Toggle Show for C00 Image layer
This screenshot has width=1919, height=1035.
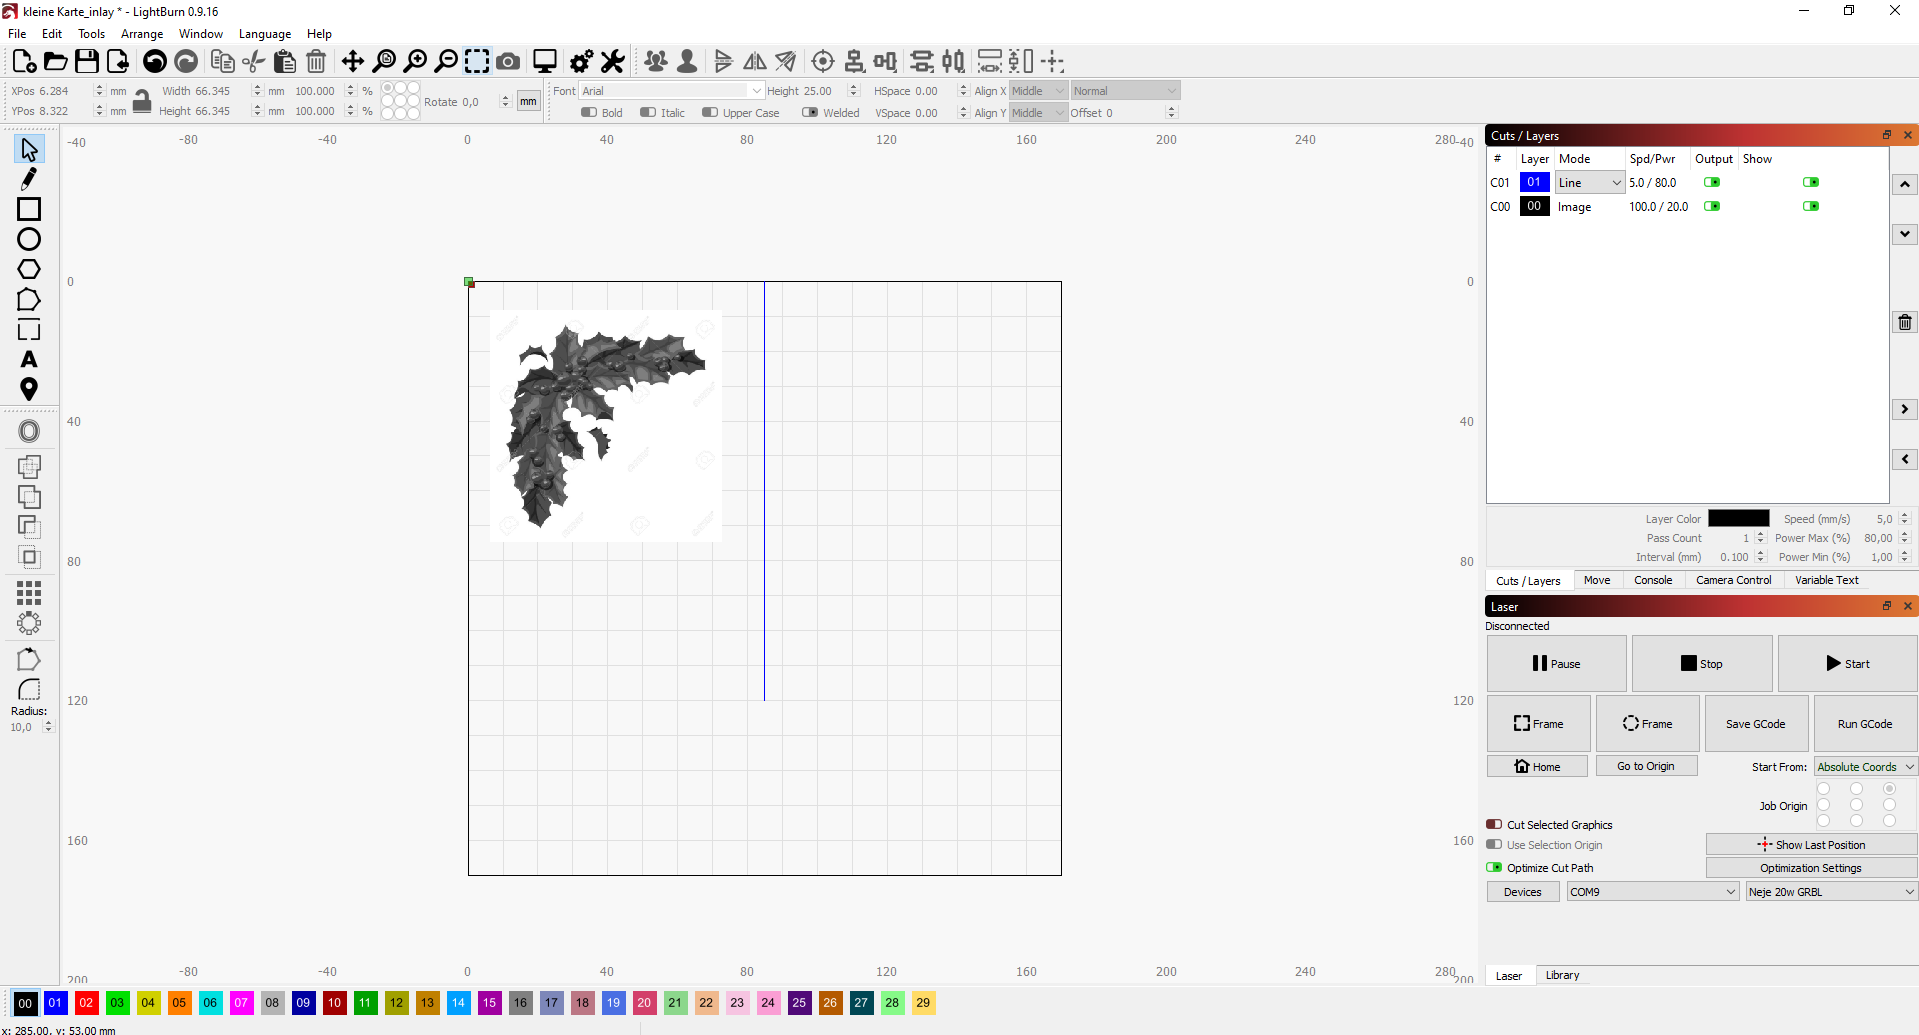[x=1811, y=207]
